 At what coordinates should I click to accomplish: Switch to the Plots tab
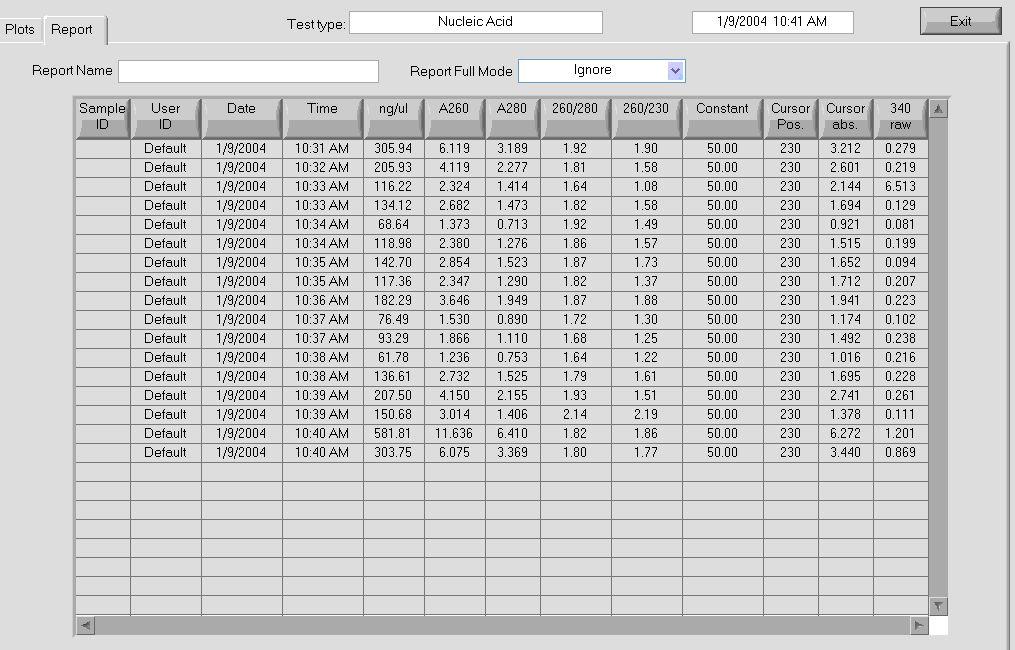pyautogui.click(x=20, y=30)
